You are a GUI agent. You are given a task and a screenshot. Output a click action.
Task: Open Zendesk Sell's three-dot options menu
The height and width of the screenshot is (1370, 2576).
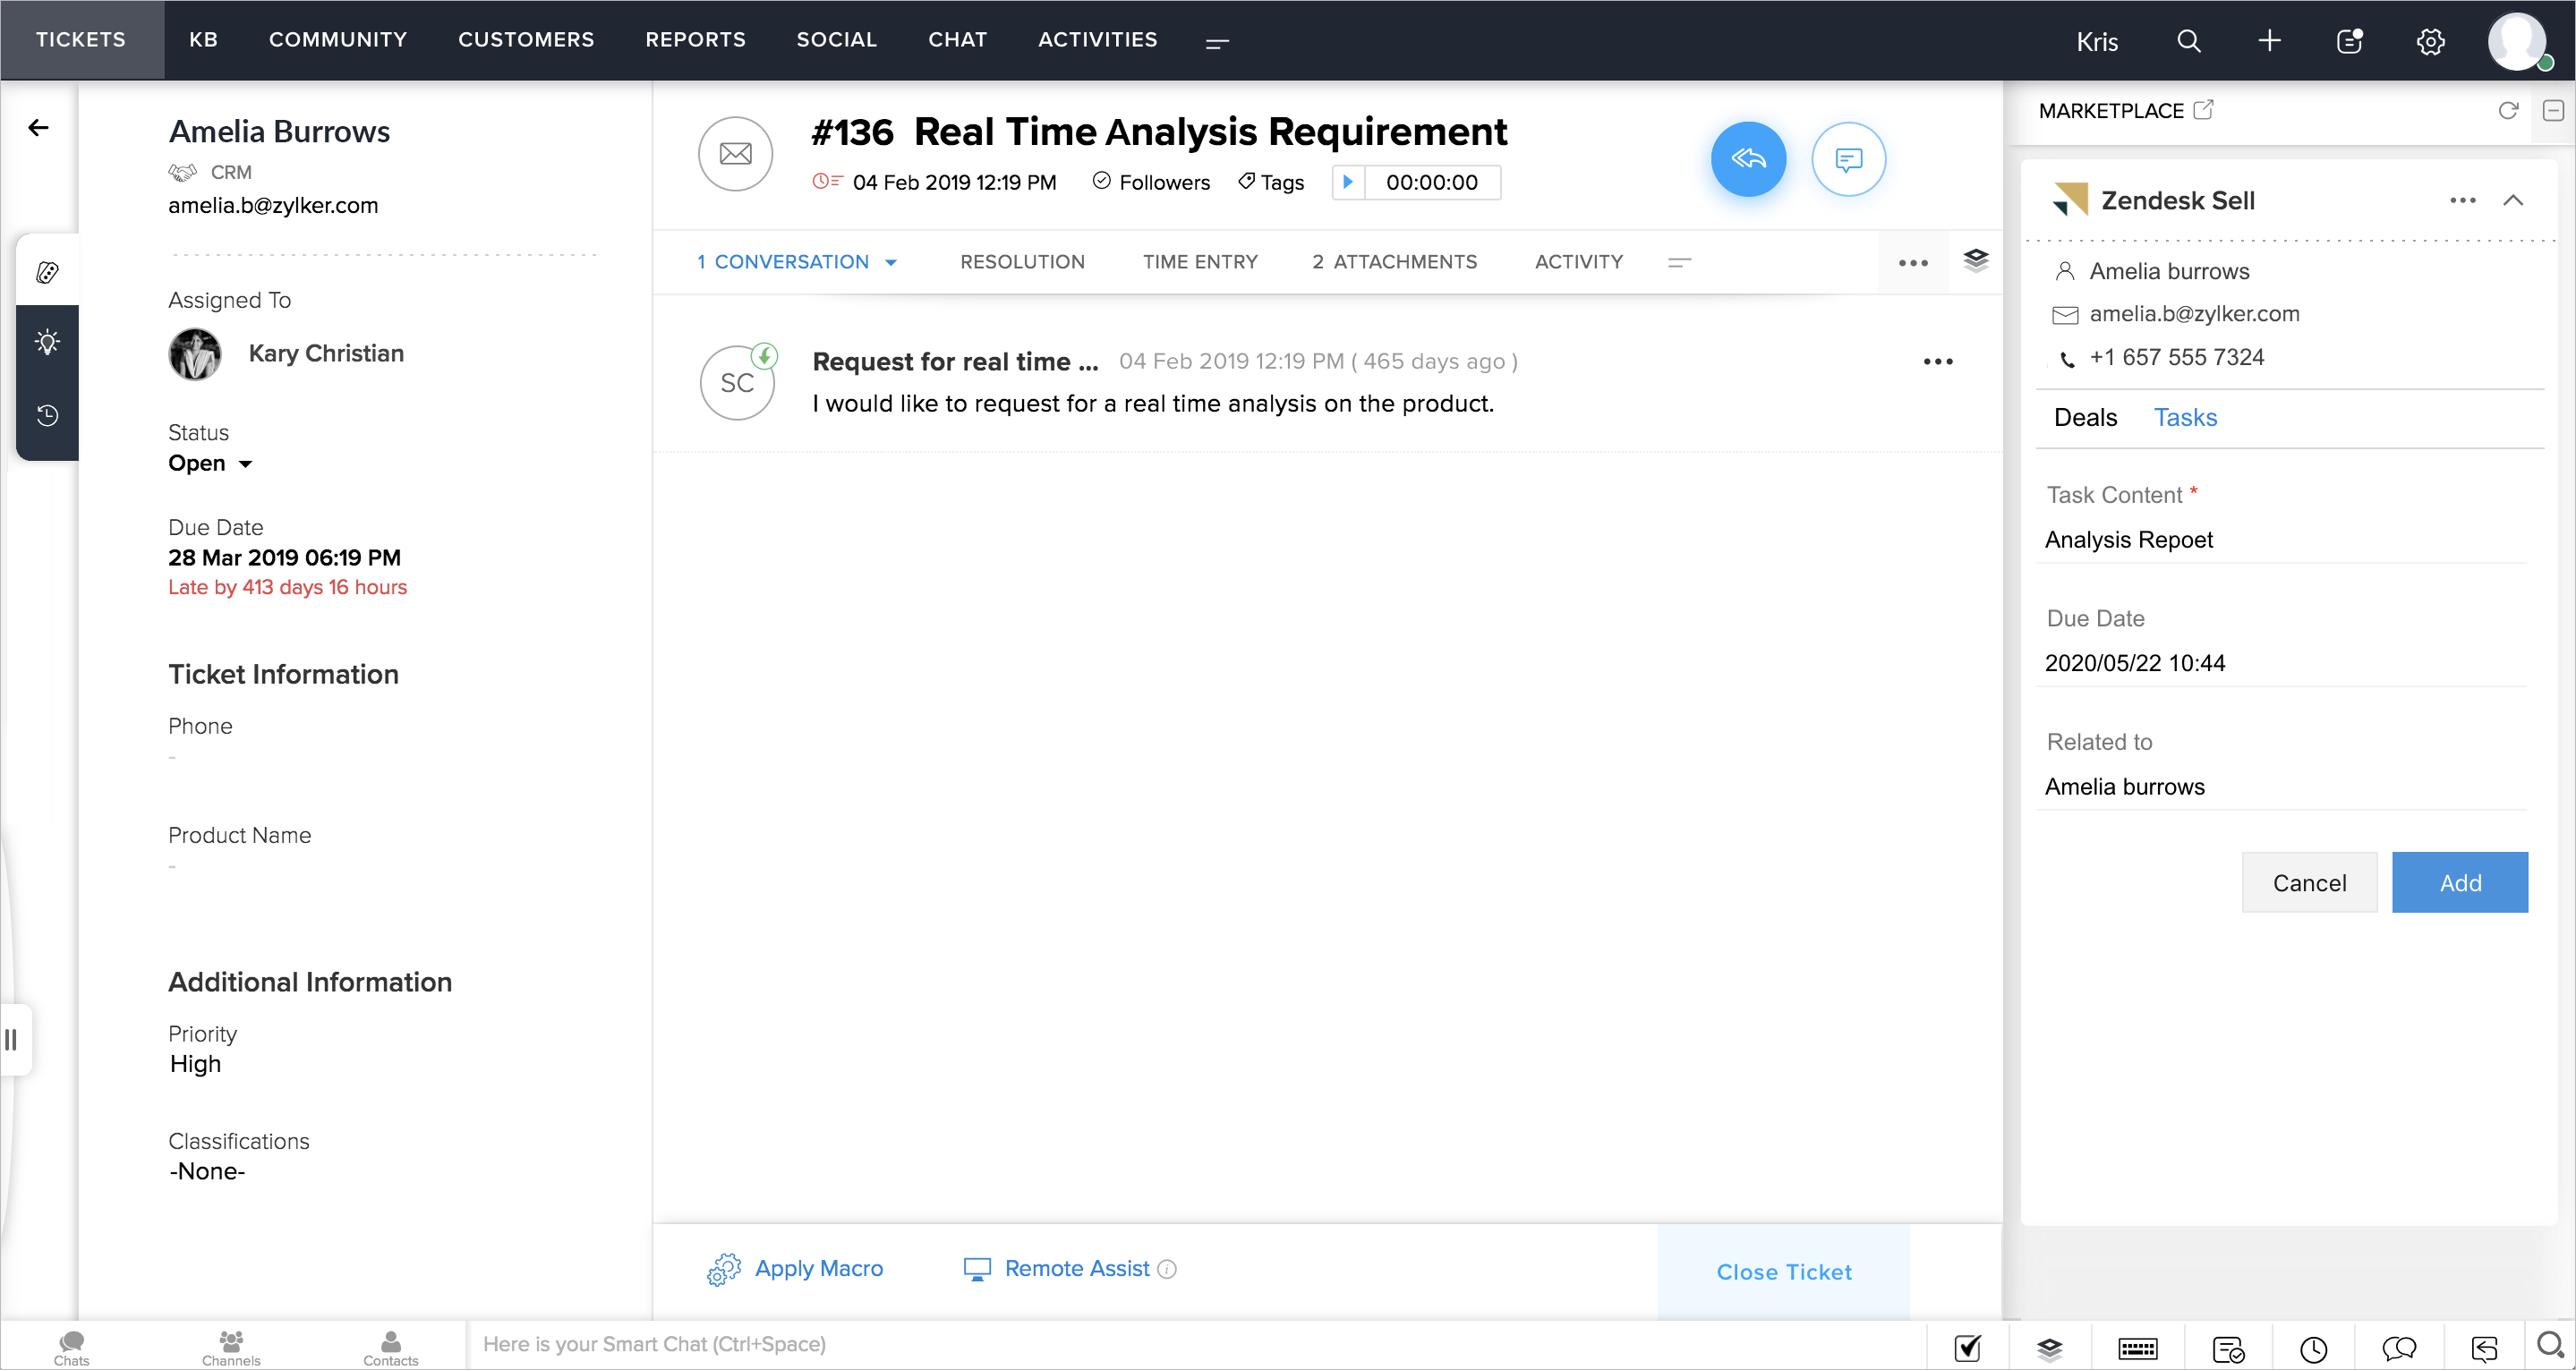[2462, 200]
